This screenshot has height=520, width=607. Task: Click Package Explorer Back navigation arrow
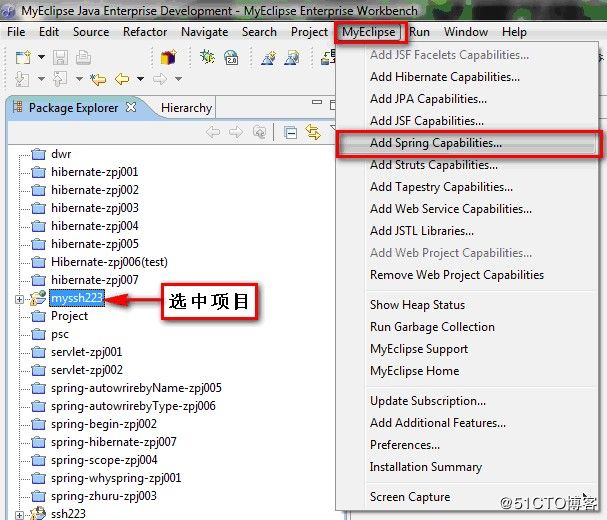point(213,132)
